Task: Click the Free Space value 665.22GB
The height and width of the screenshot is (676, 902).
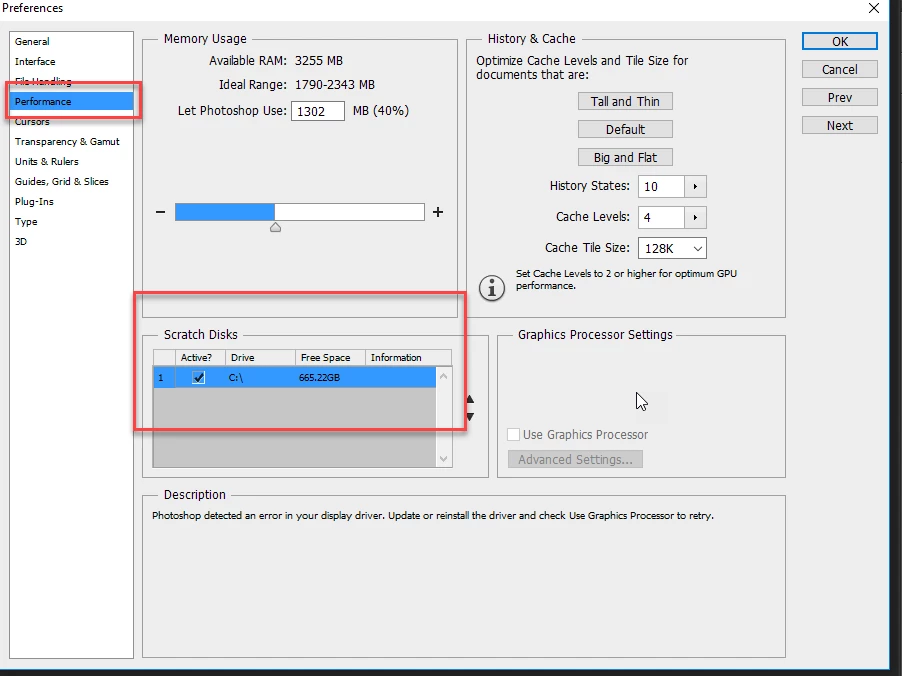Action: click(x=319, y=377)
